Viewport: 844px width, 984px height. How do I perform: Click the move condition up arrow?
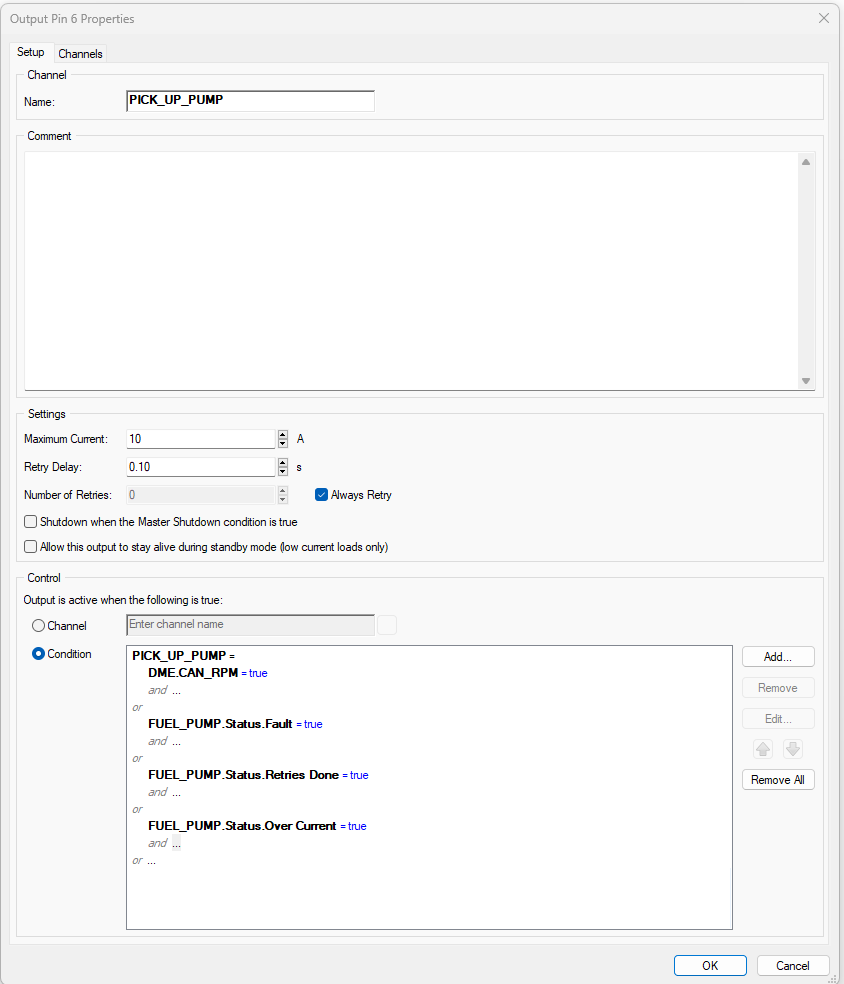point(765,749)
